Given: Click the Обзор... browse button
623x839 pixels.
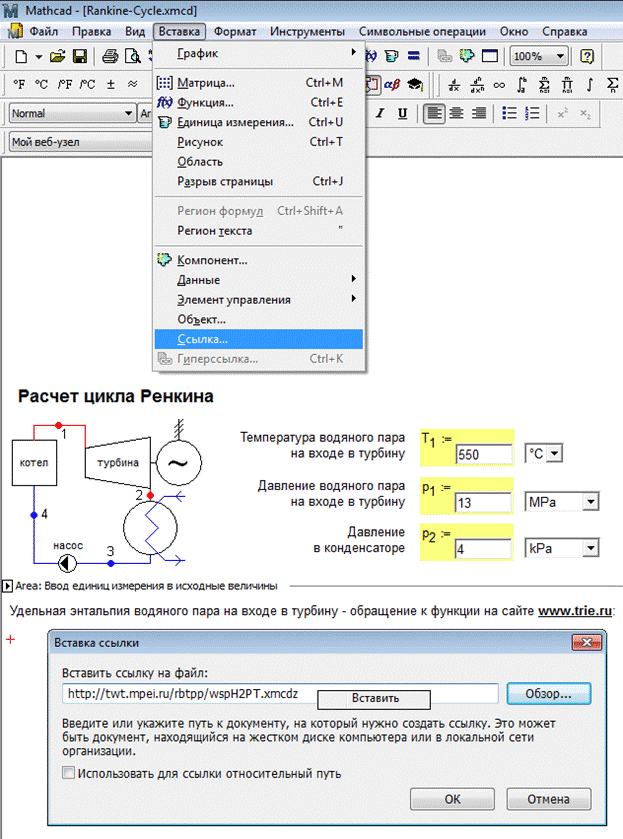Looking at the screenshot, I should 549,693.
